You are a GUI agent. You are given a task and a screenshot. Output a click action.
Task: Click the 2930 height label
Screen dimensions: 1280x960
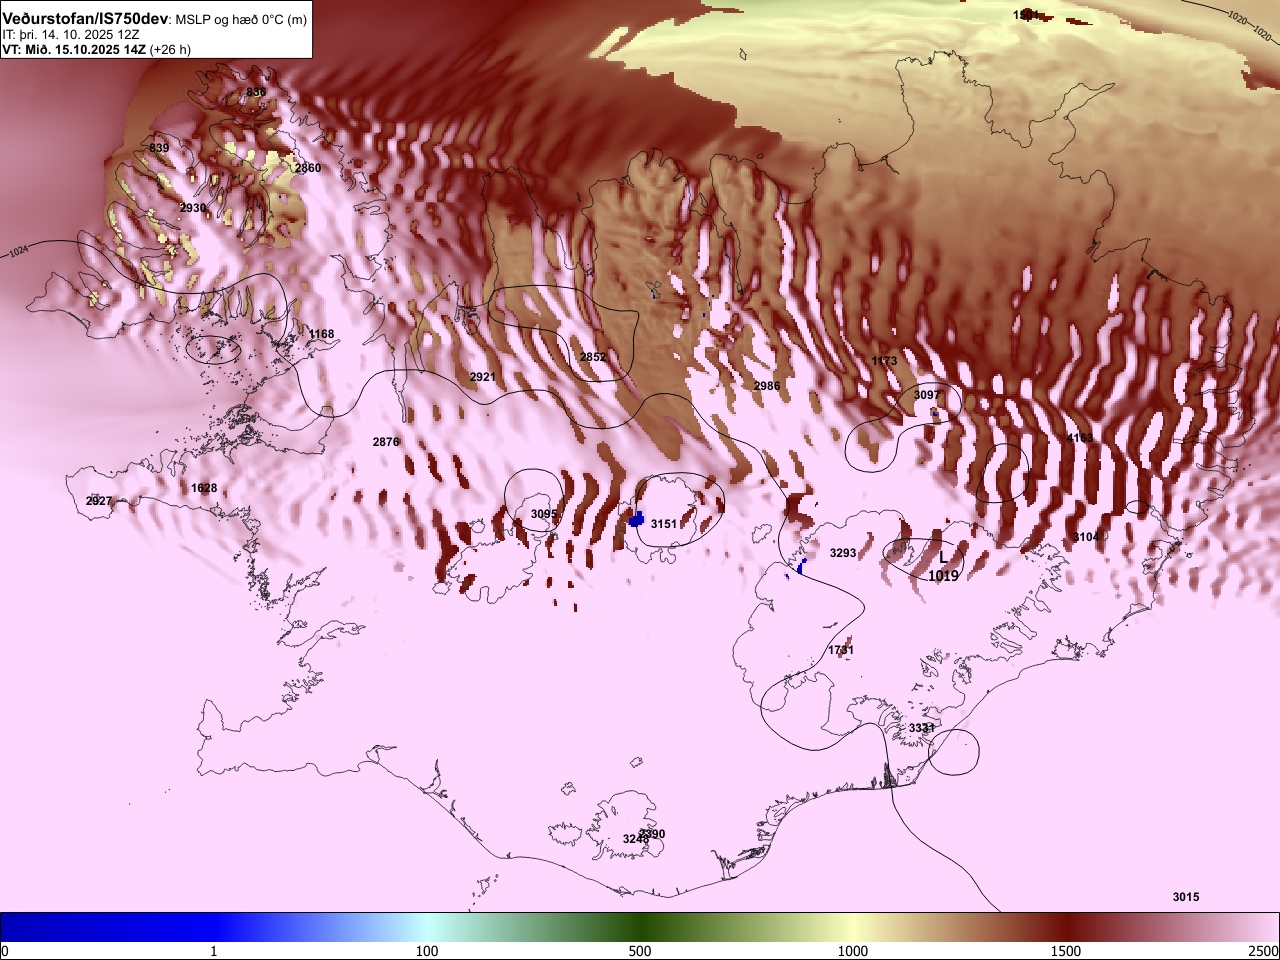[x=193, y=208]
